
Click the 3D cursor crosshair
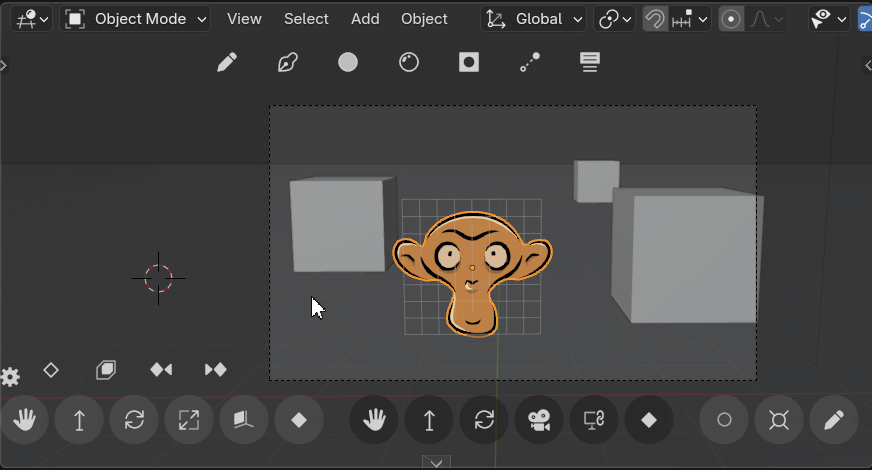click(x=158, y=278)
